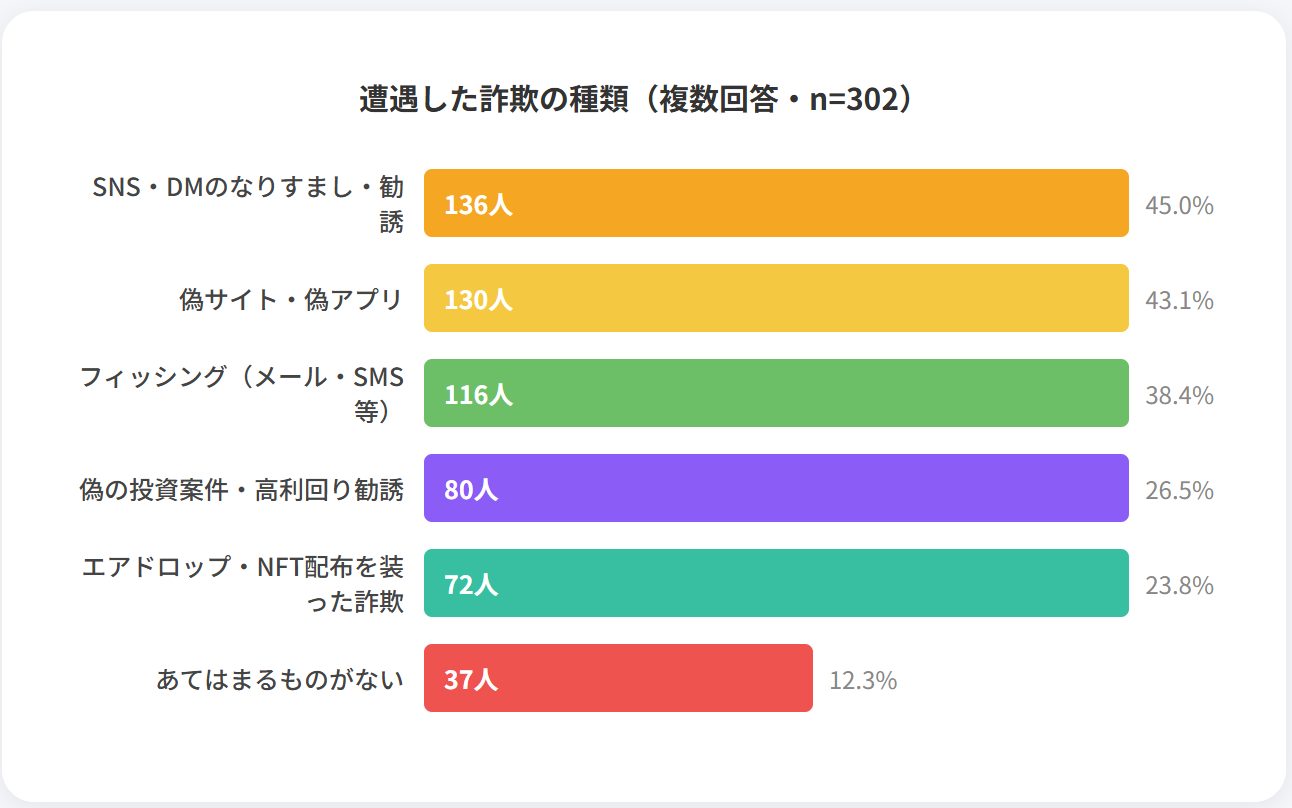
Task: Click the 26.5% percentage value
Action: coord(1179,490)
